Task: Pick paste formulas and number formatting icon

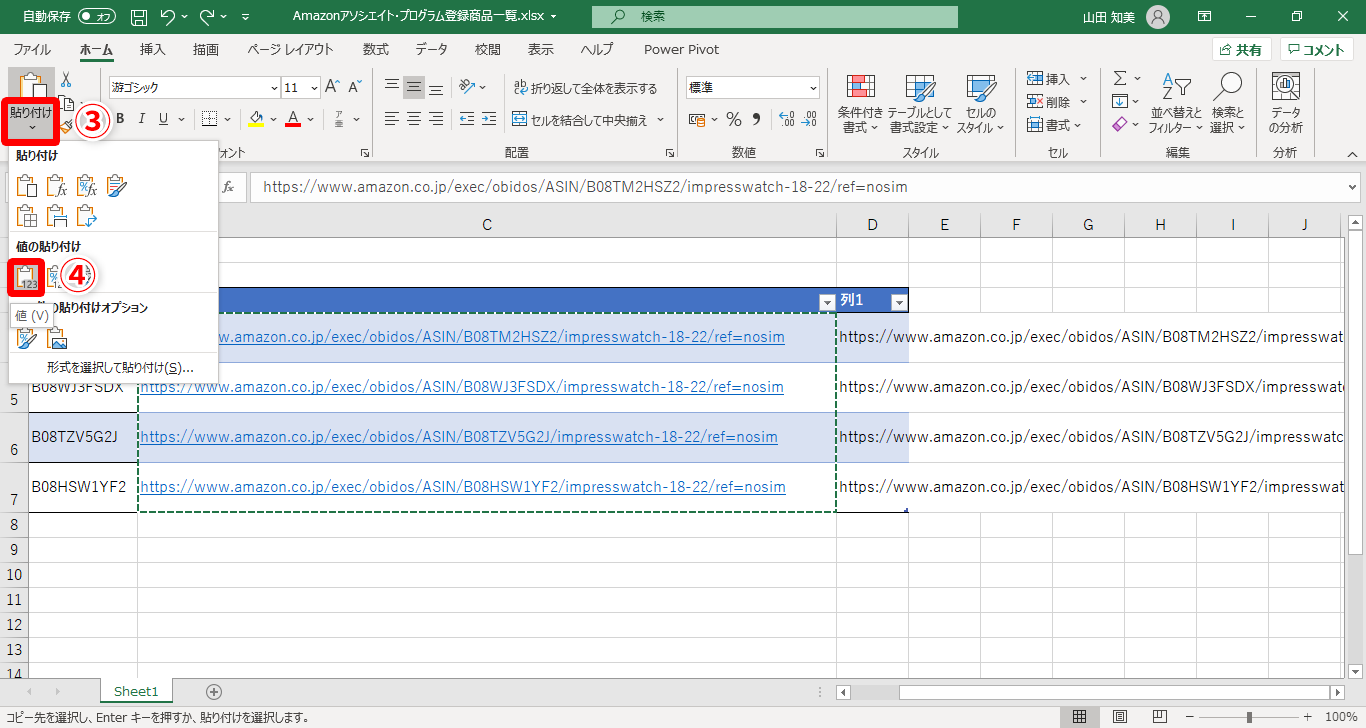Action: coord(87,186)
